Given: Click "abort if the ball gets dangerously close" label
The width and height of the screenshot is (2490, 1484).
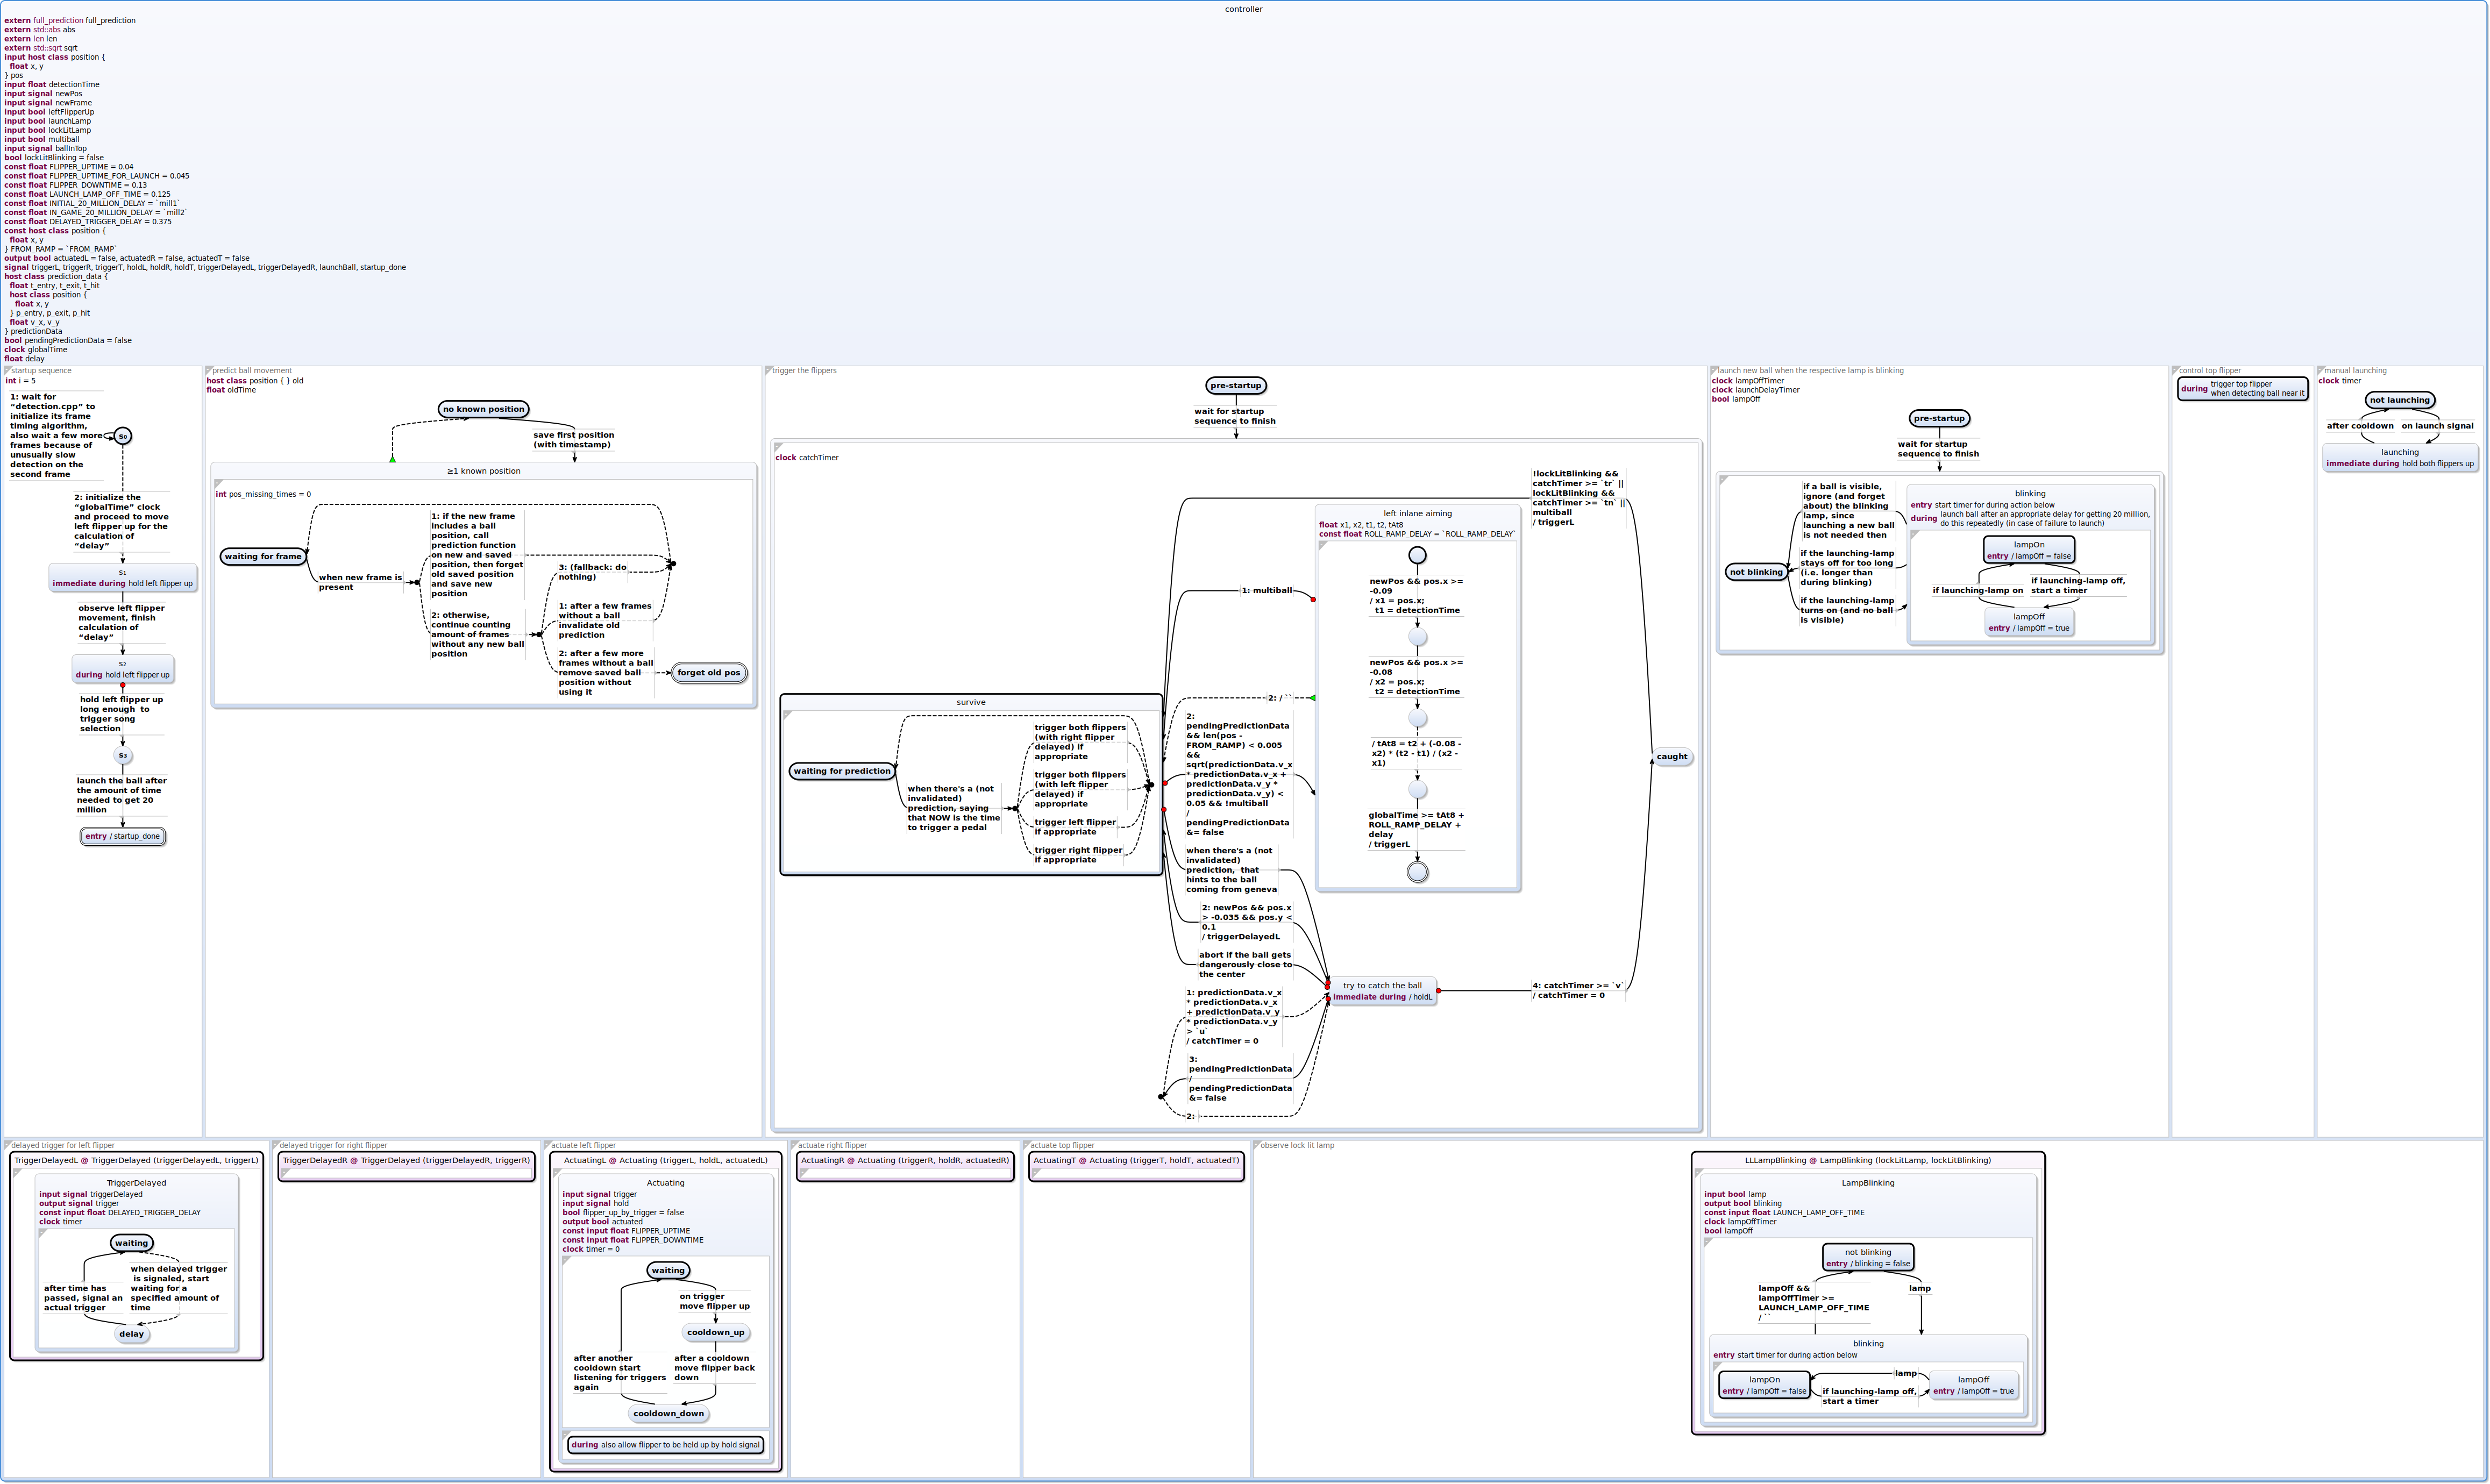Looking at the screenshot, I should tap(1245, 965).
